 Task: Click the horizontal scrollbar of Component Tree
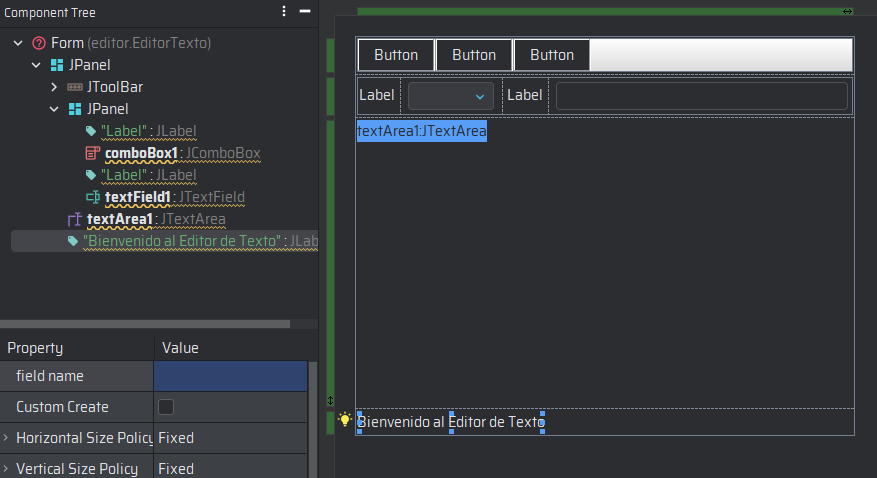coord(145,324)
